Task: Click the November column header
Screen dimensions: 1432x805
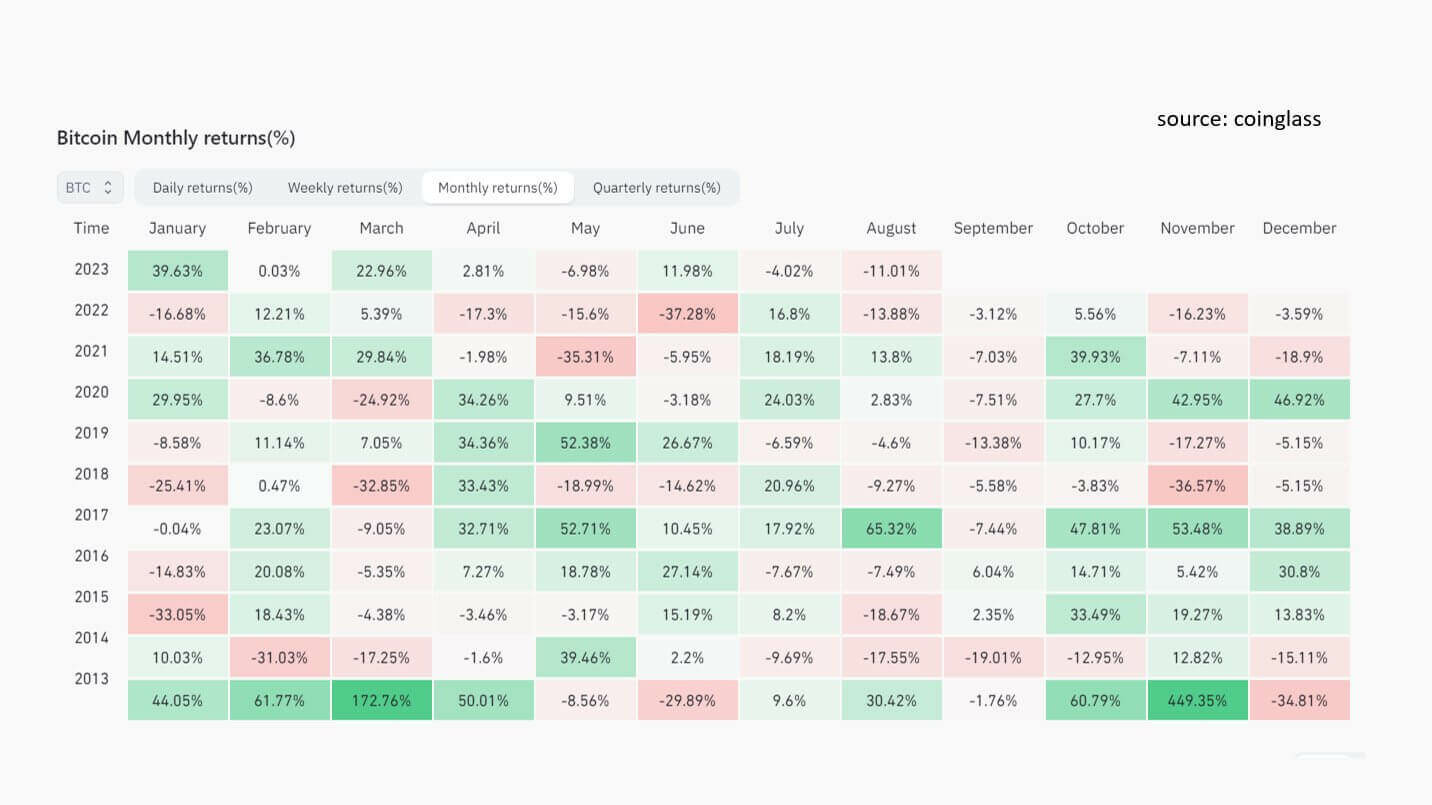Action: click(1197, 228)
